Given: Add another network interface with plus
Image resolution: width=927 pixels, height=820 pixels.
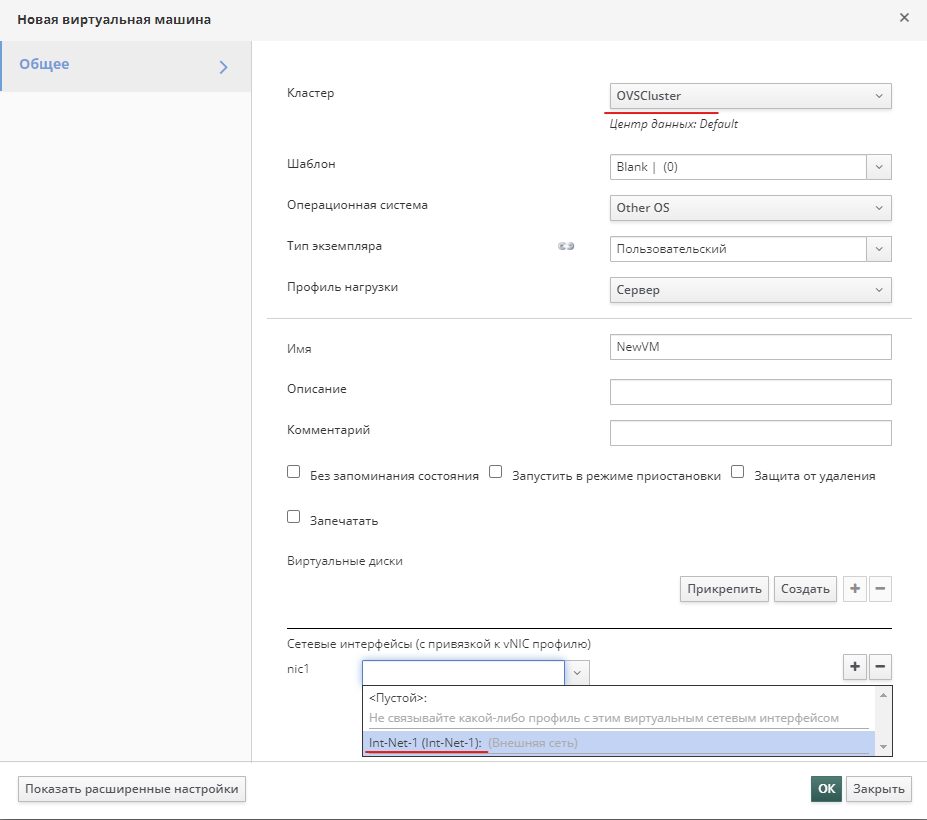Looking at the screenshot, I should pyautogui.click(x=854, y=667).
